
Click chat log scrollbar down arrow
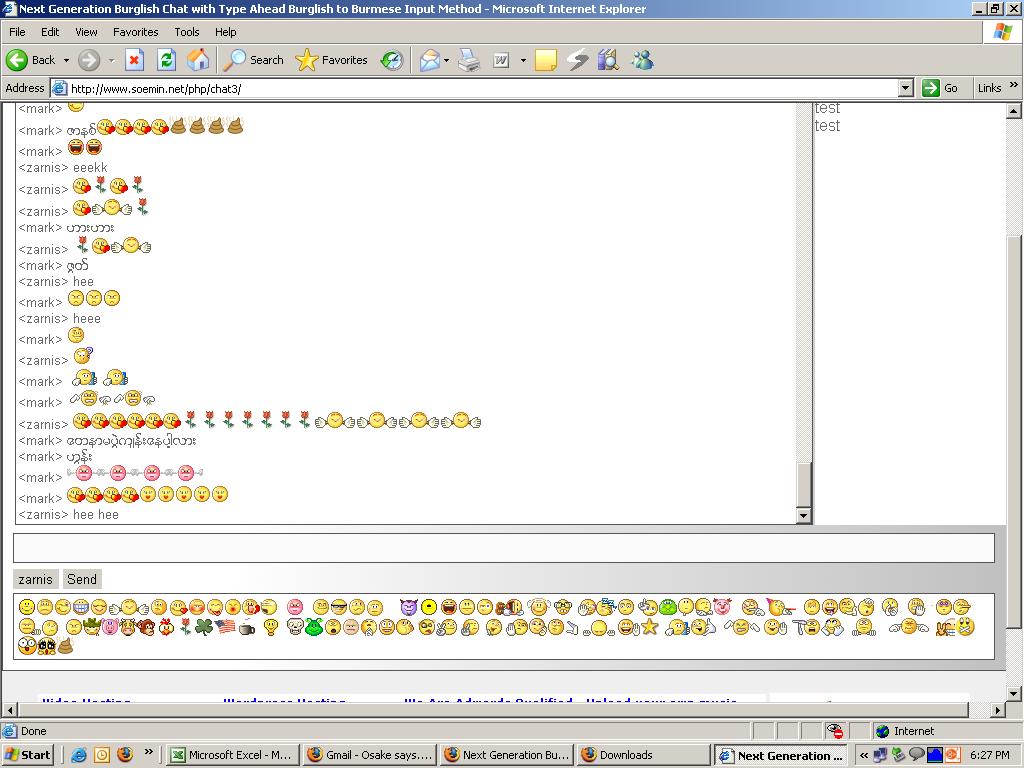[x=804, y=516]
